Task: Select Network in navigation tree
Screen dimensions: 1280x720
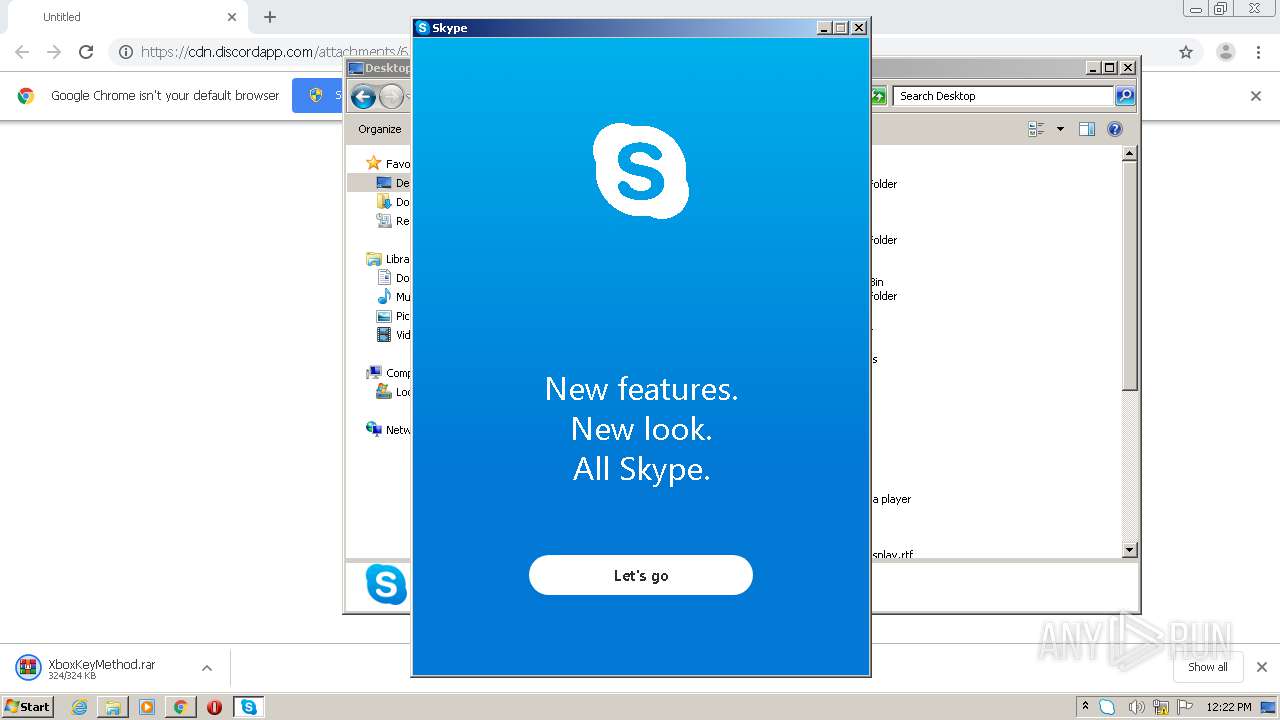Action: (388, 430)
